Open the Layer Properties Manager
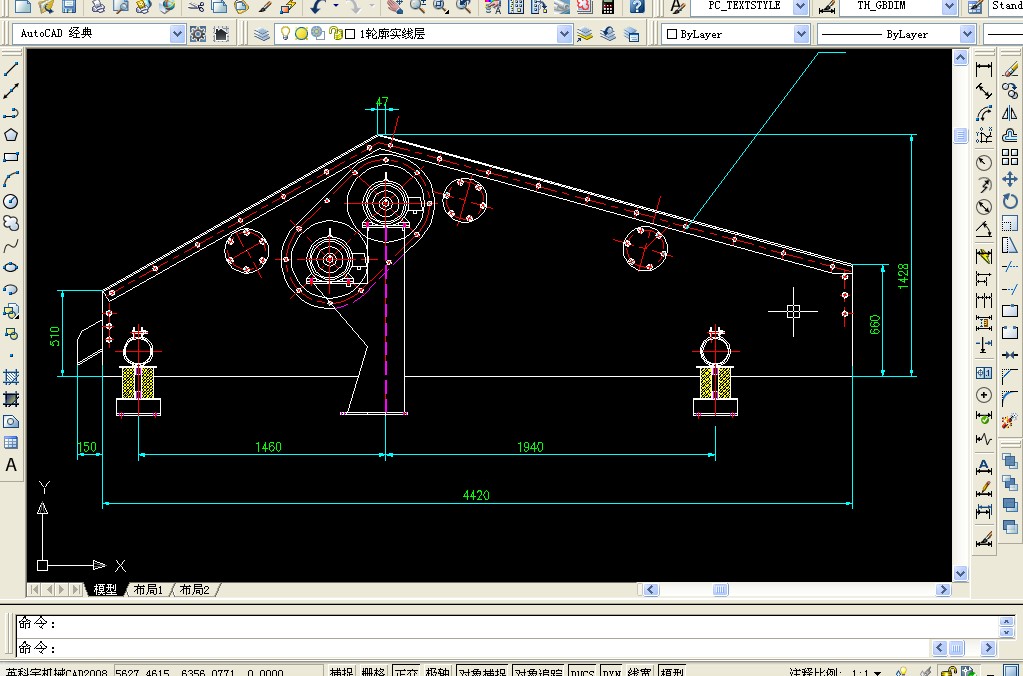The width and height of the screenshot is (1023, 676). pos(262,34)
